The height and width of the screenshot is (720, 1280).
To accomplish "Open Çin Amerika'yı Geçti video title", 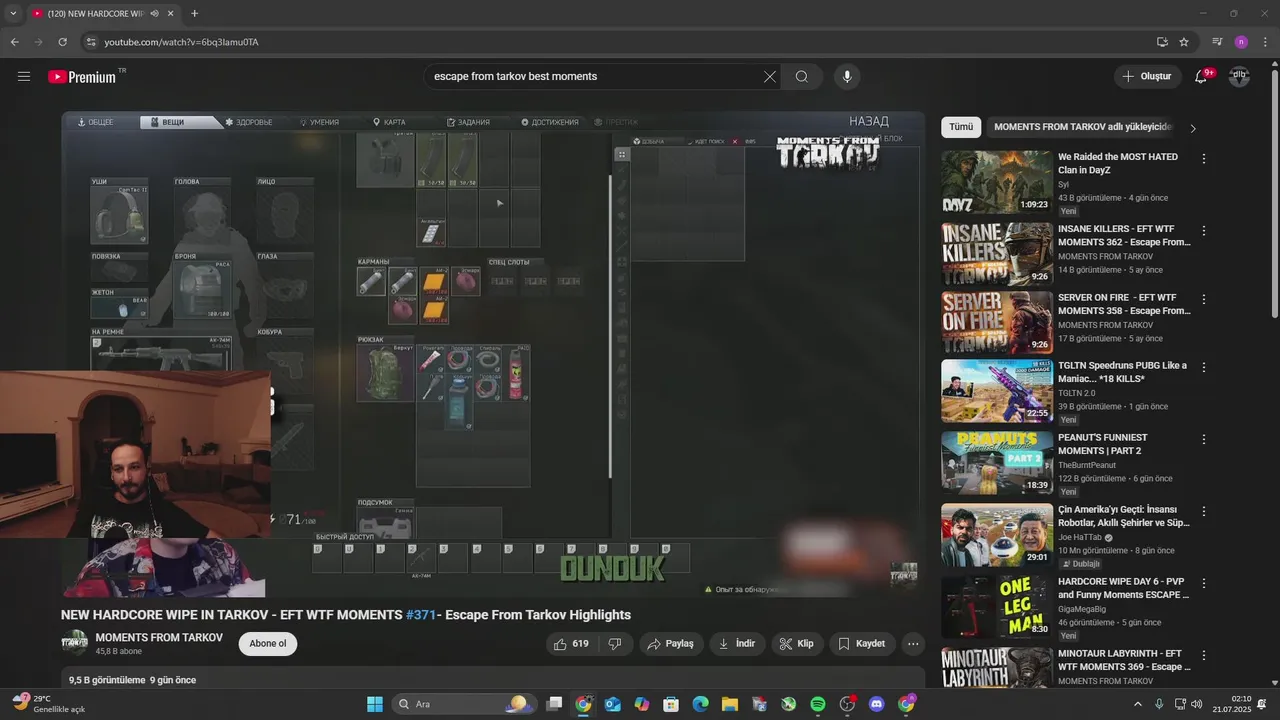I will [1124, 516].
